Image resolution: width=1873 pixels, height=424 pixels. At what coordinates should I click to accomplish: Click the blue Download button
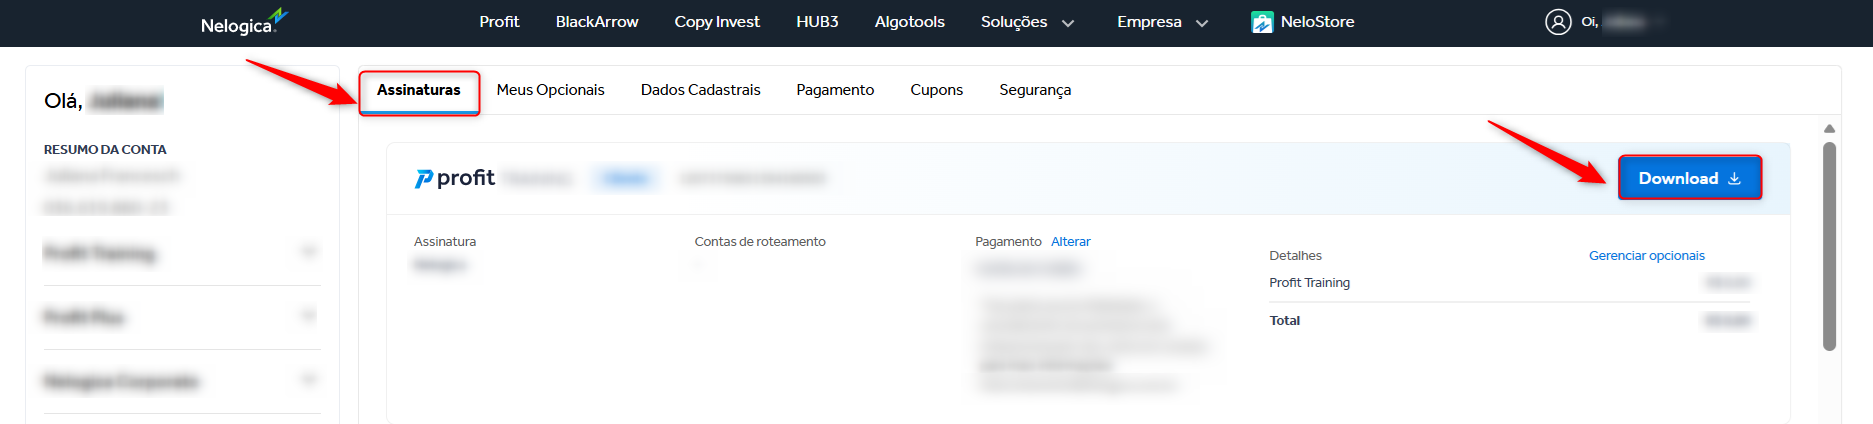pos(1690,178)
